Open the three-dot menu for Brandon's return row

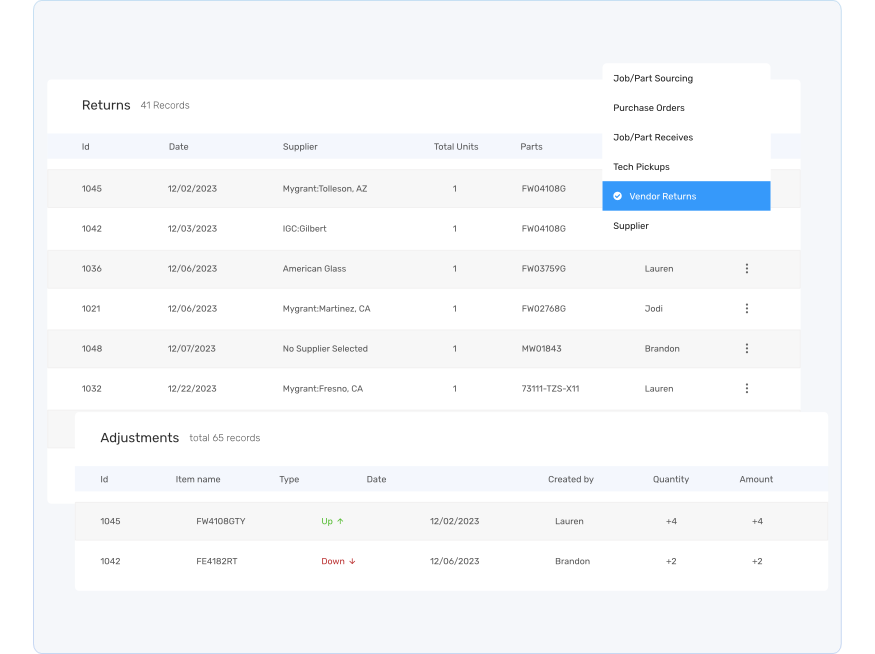[x=746, y=349]
